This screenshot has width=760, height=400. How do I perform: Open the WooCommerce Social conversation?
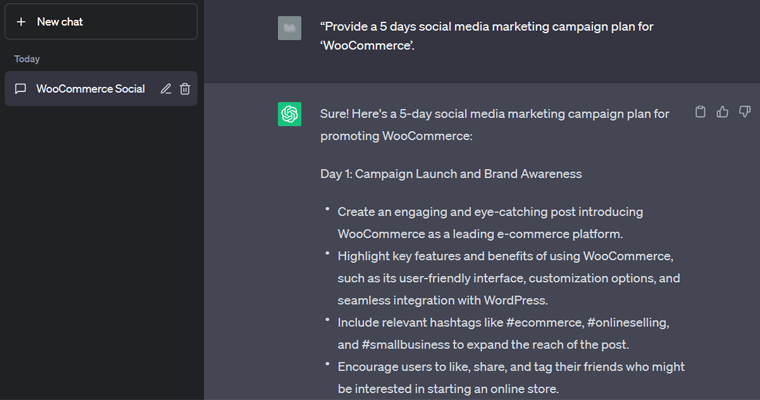click(101, 89)
